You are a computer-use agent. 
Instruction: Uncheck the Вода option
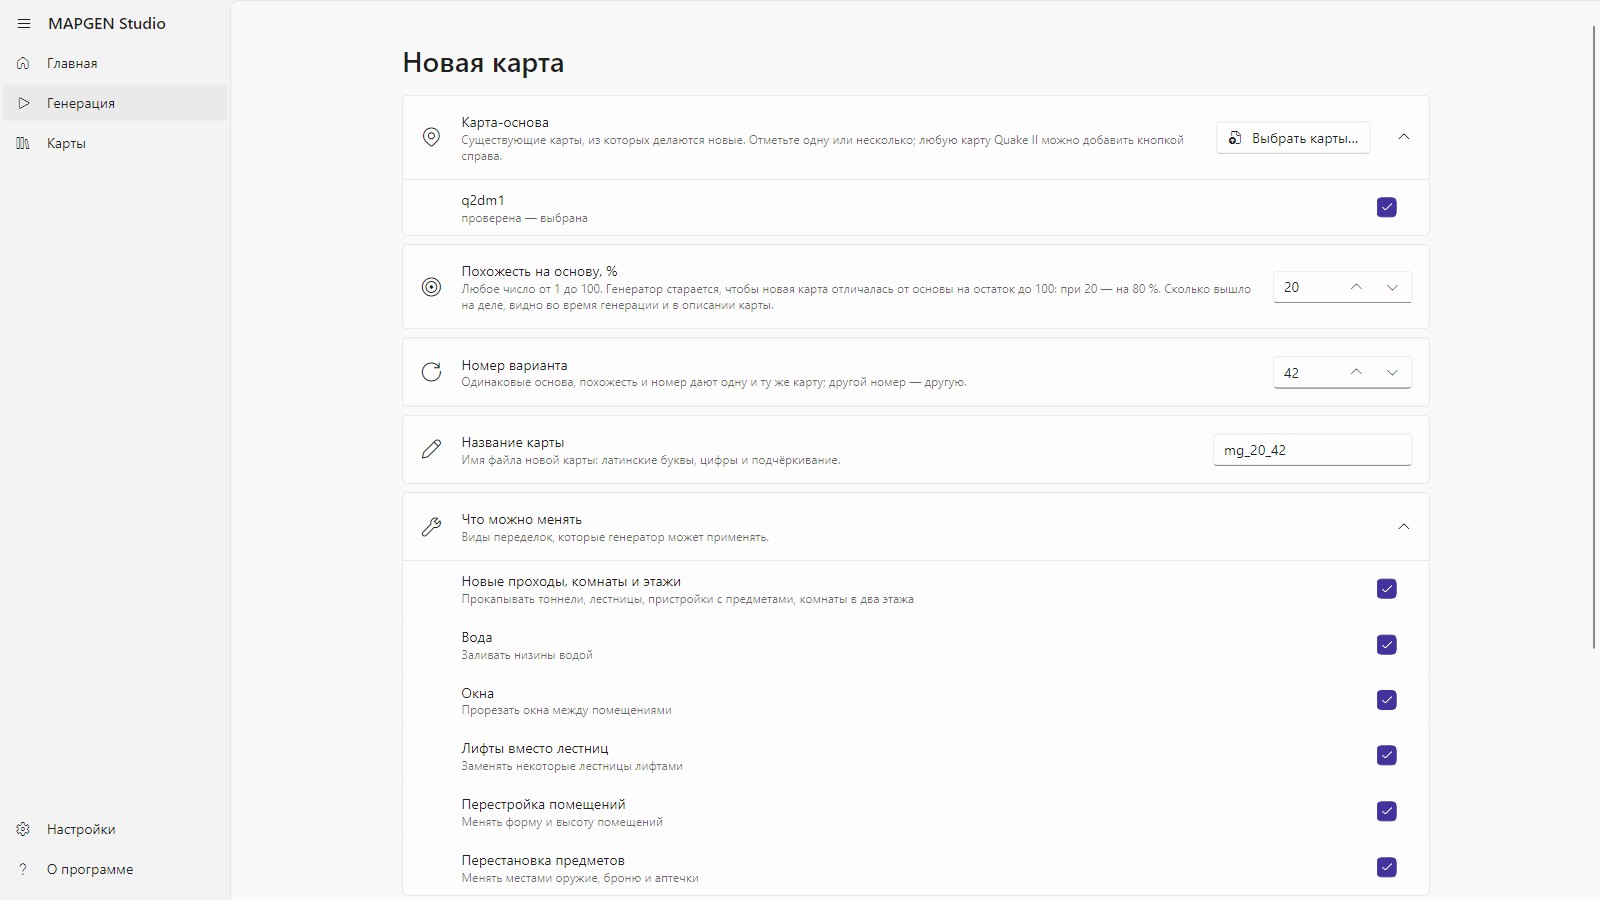pyautogui.click(x=1387, y=645)
